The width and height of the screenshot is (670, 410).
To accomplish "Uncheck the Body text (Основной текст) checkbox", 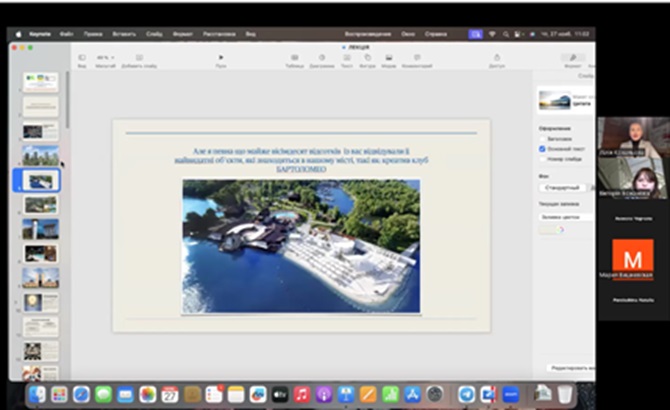I will 542,148.
